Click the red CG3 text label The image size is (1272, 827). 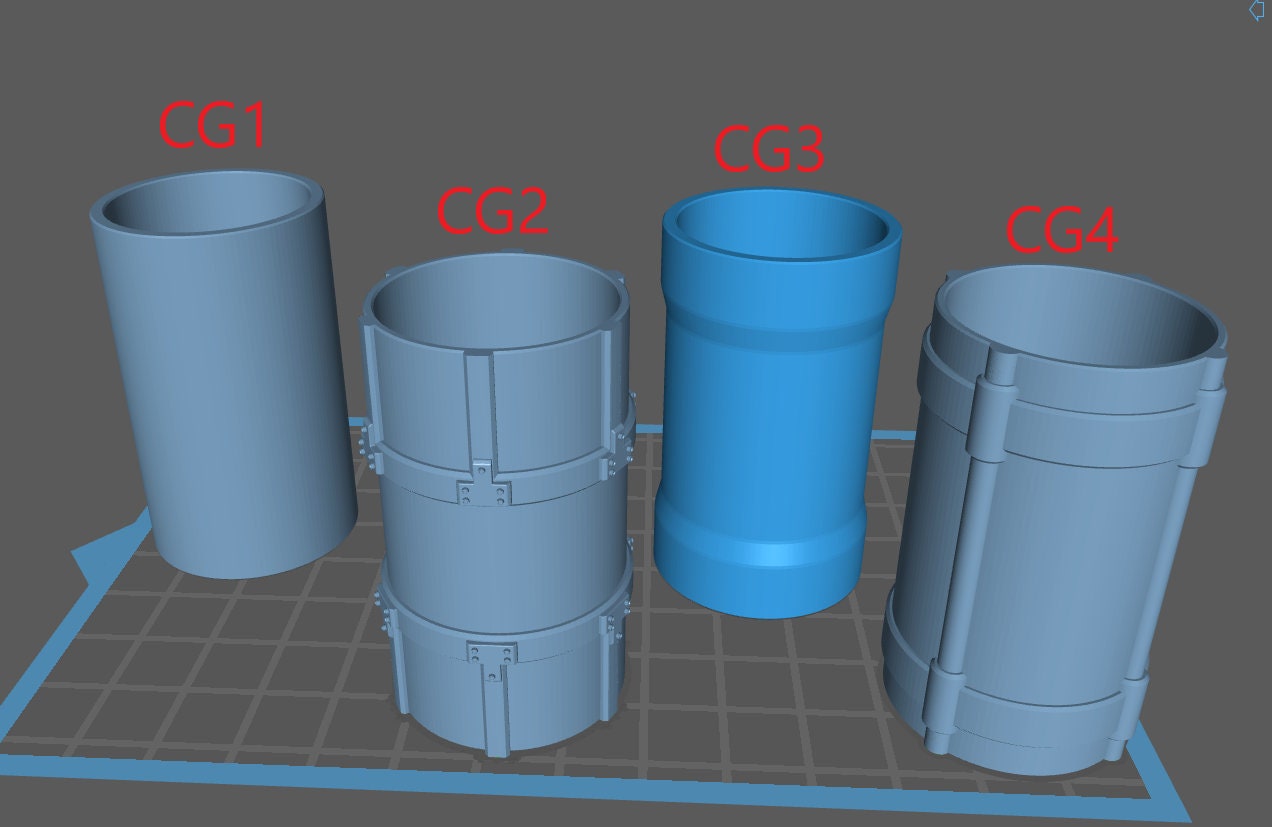click(768, 149)
